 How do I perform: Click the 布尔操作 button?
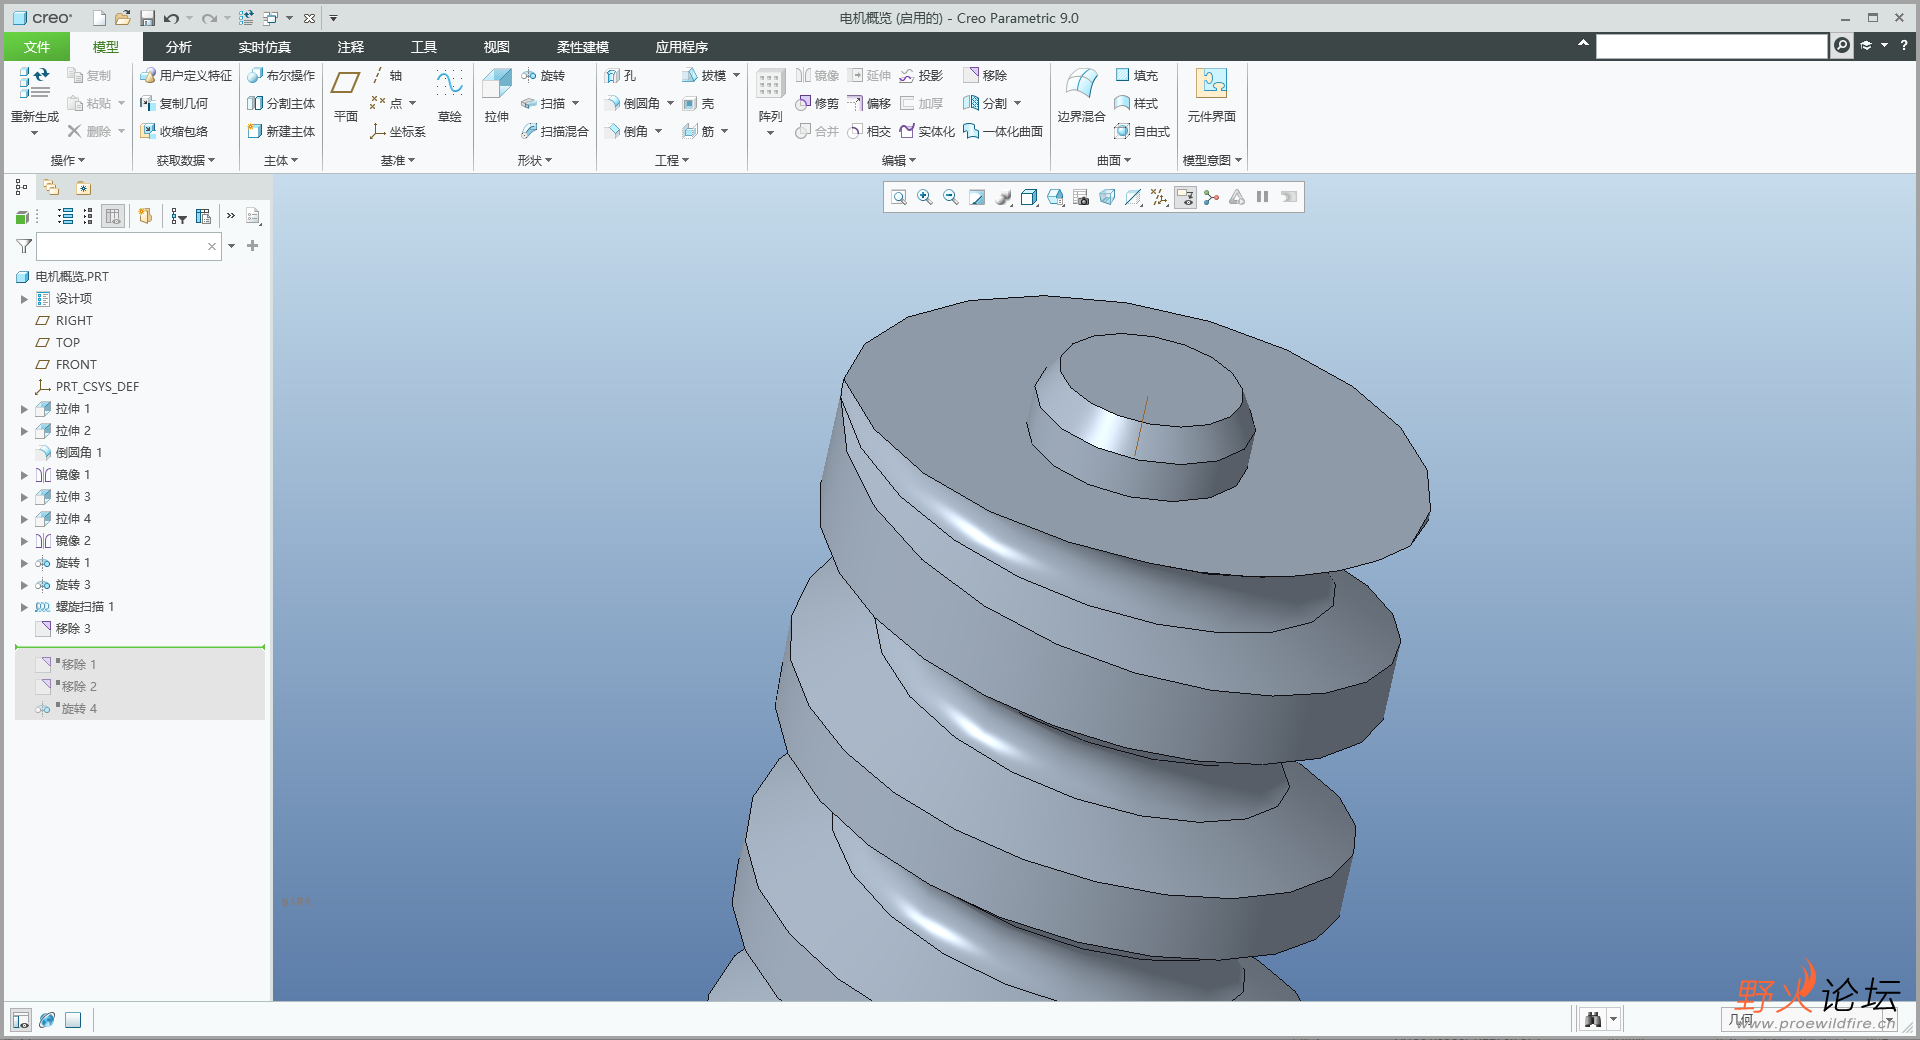pos(281,75)
